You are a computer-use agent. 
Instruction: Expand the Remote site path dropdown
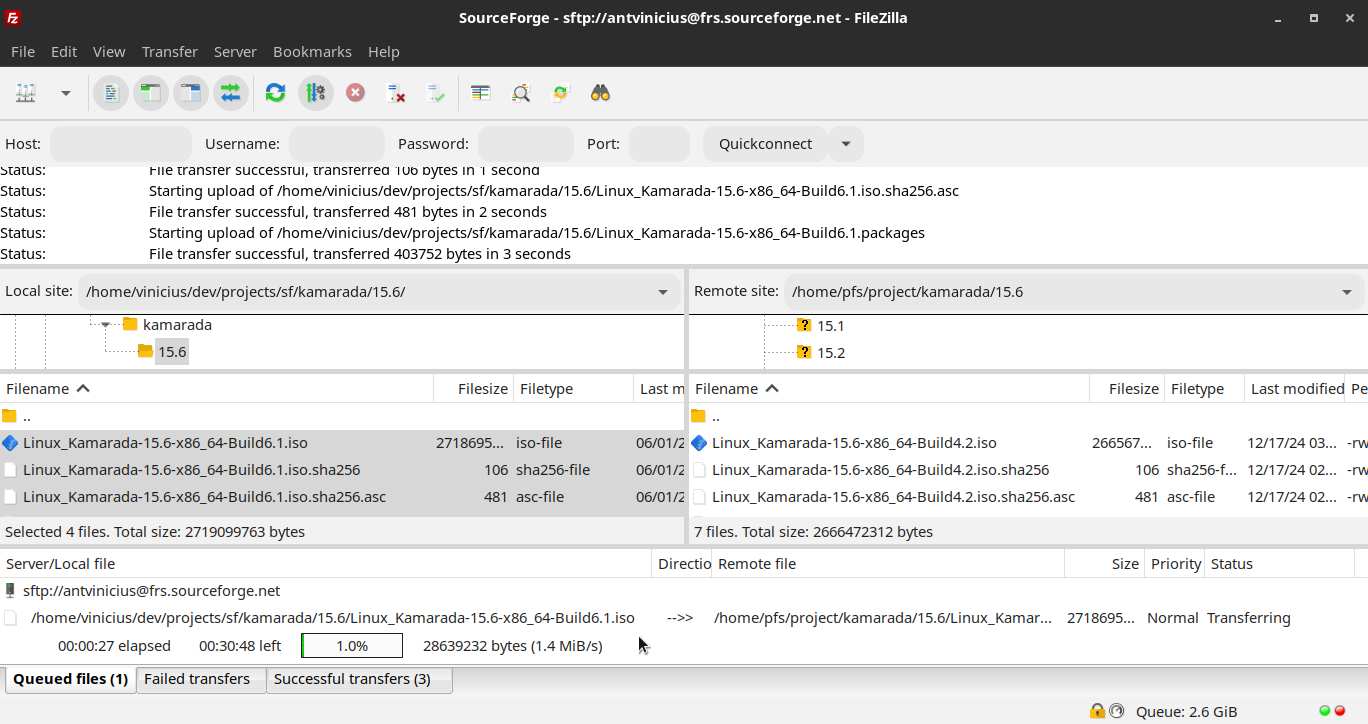(1346, 292)
